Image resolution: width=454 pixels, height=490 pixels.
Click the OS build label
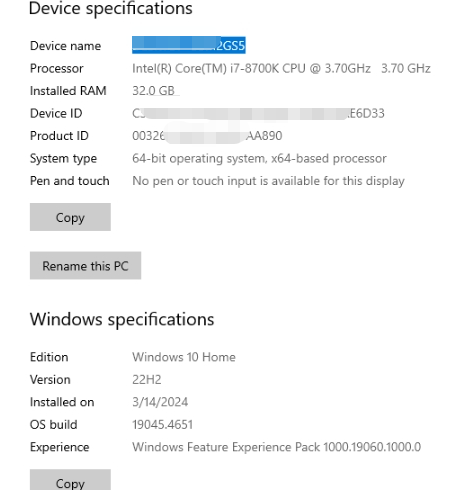coord(54,425)
